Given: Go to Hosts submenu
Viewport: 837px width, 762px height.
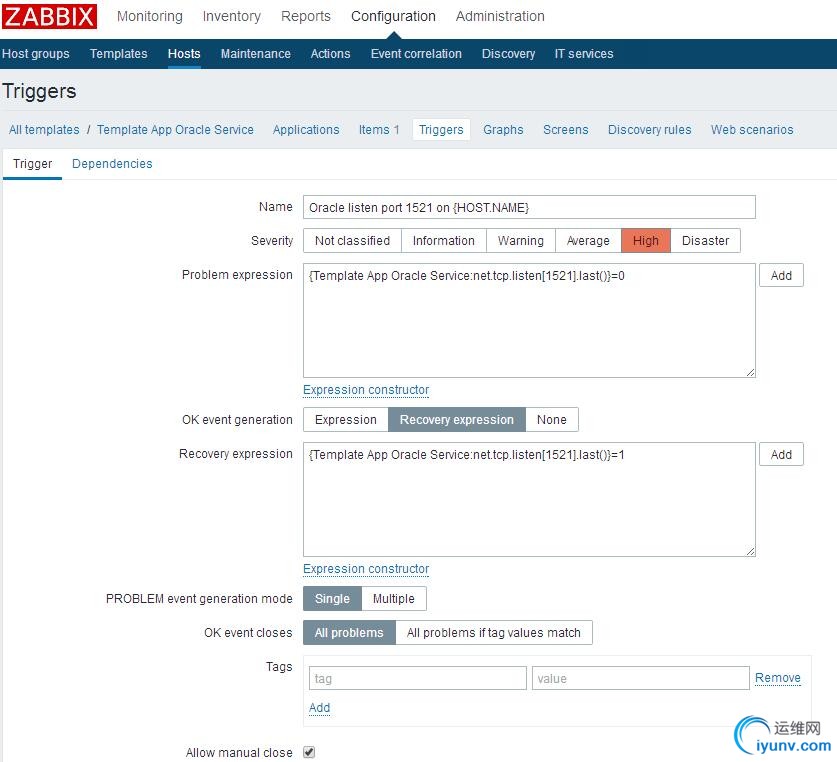Looking at the screenshot, I should tap(184, 53).
